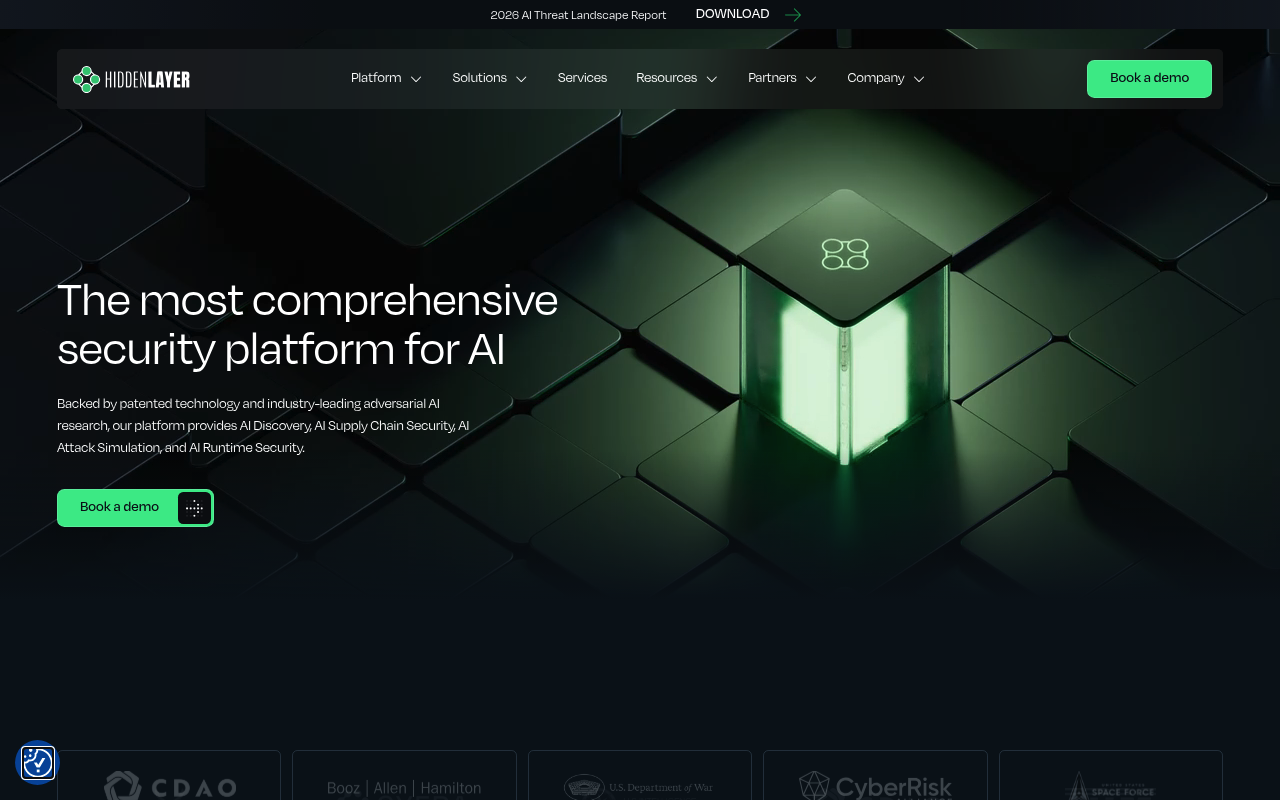Open the cookie consent preferences badge
1280x800 pixels.
tap(37, 763)
